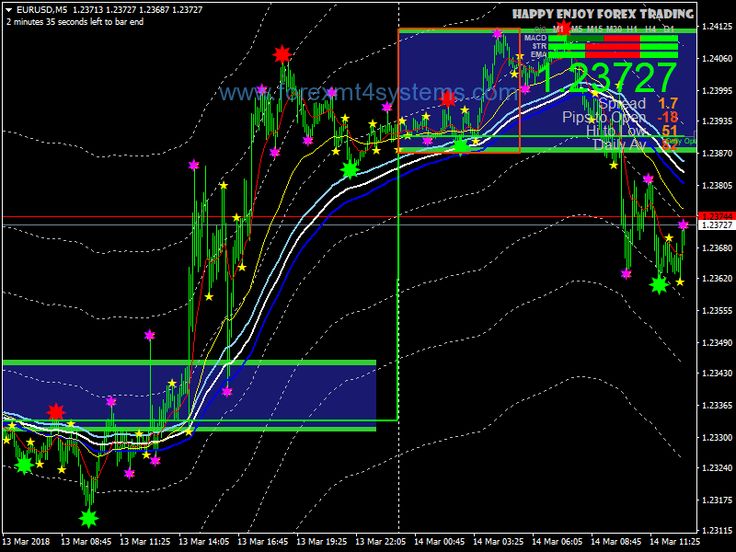736x552 pixels.
Task: Select the large green star at the chart's lowest low
Action: point(88,519)
